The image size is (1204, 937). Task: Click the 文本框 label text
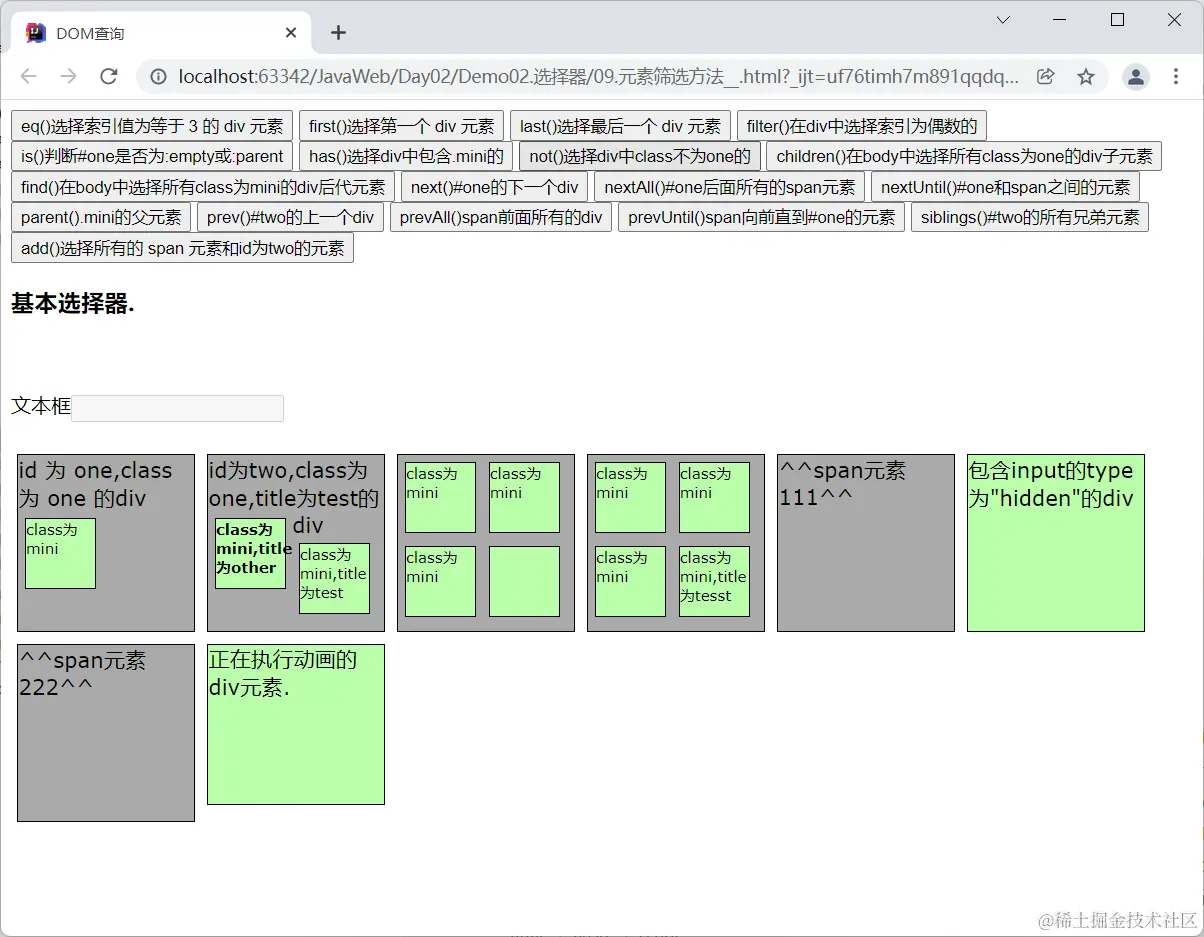[41, 406]
